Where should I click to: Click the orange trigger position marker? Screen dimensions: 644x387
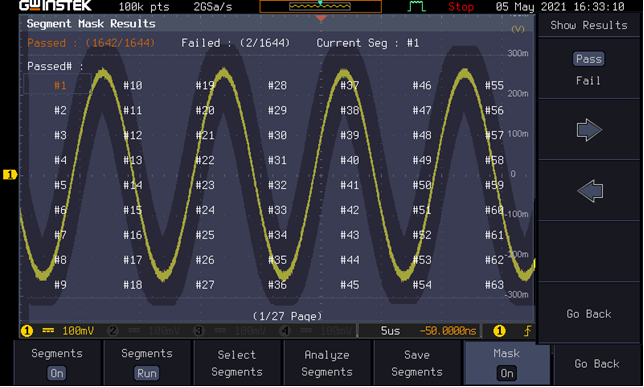pyautogui.click(x=321, y=18)
